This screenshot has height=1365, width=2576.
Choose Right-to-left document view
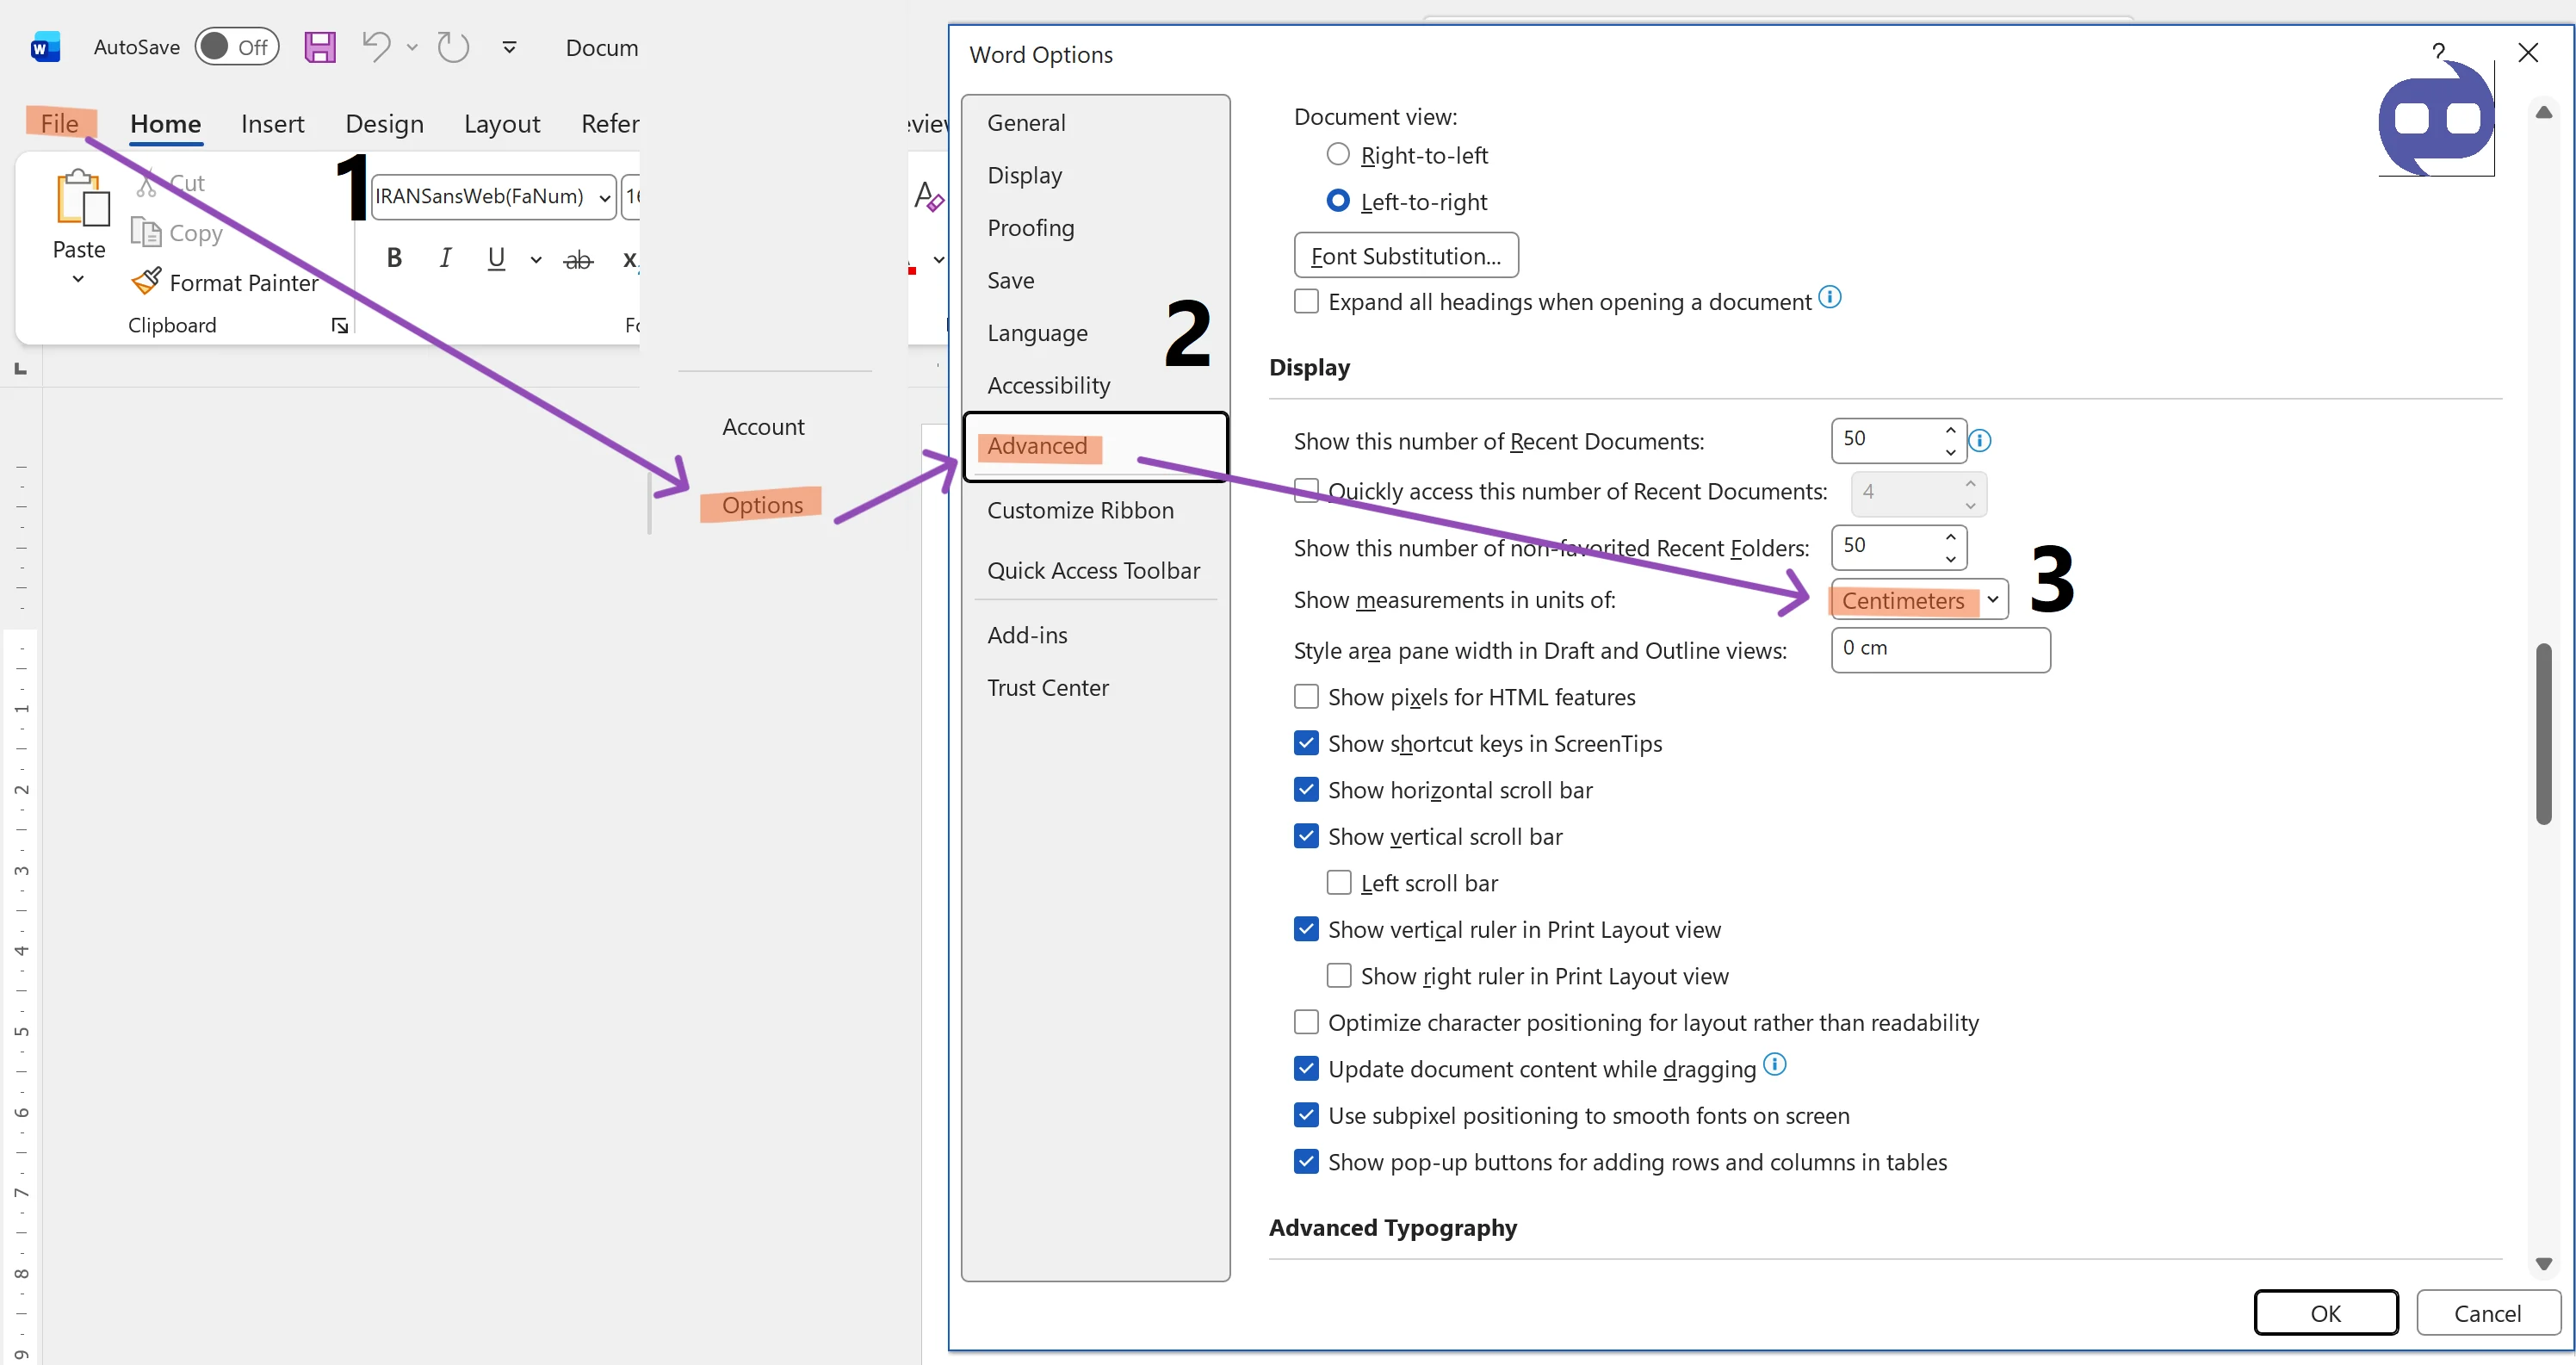(1337, 155)
